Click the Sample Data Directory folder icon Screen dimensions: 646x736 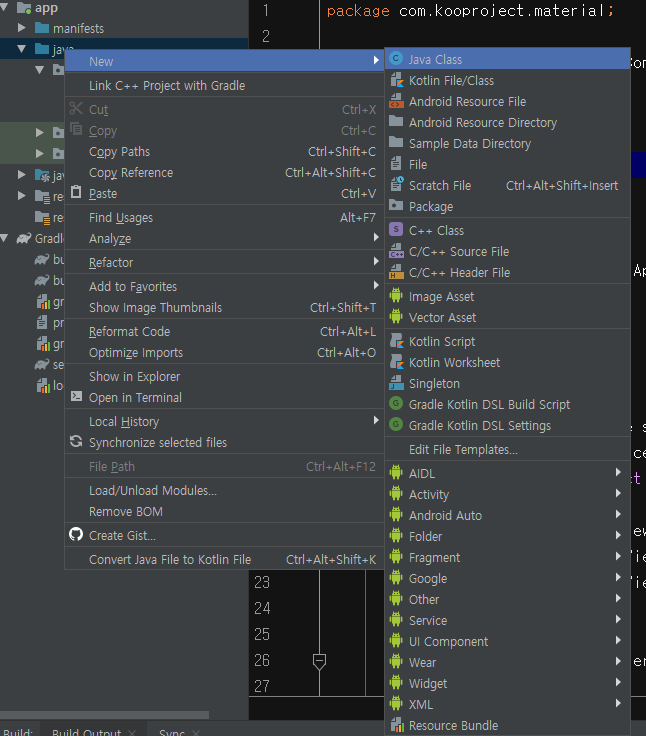coord(396,143)
